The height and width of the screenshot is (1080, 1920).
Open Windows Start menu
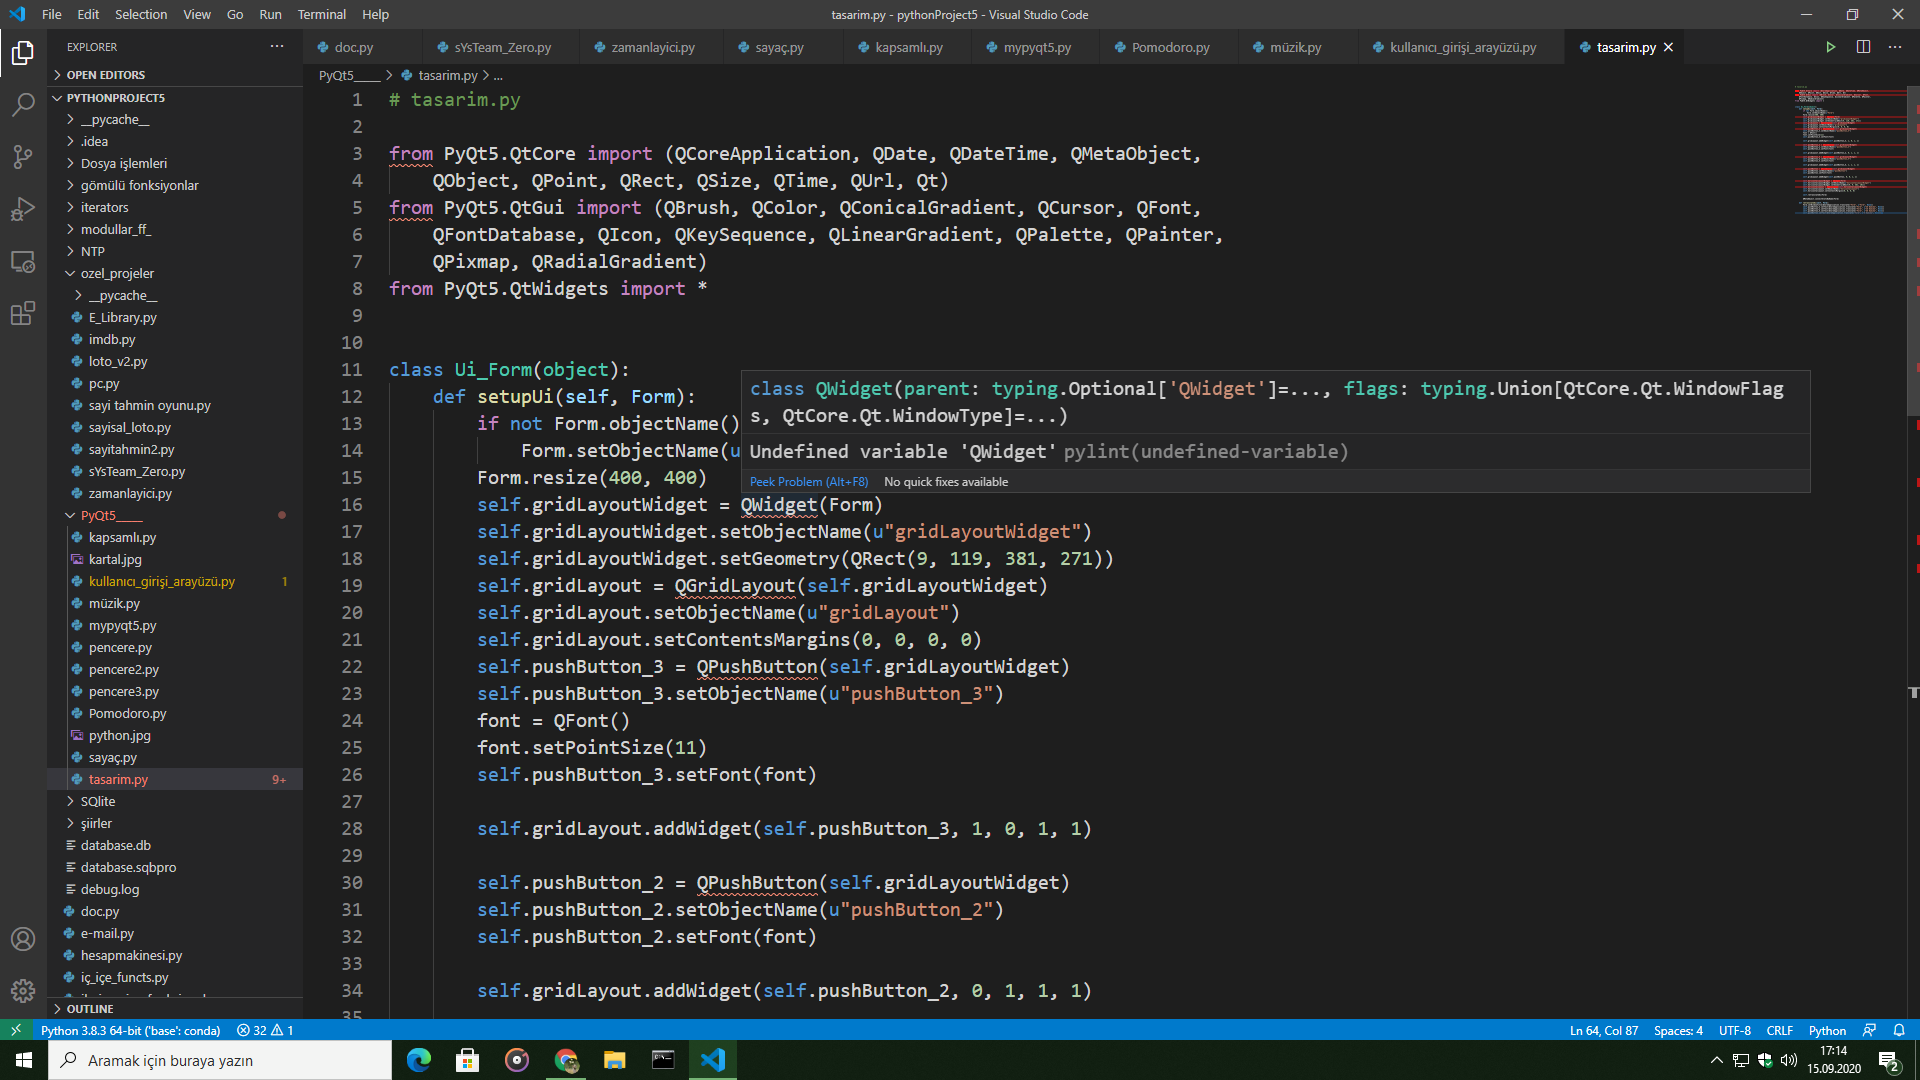[x=24, y=1060]
